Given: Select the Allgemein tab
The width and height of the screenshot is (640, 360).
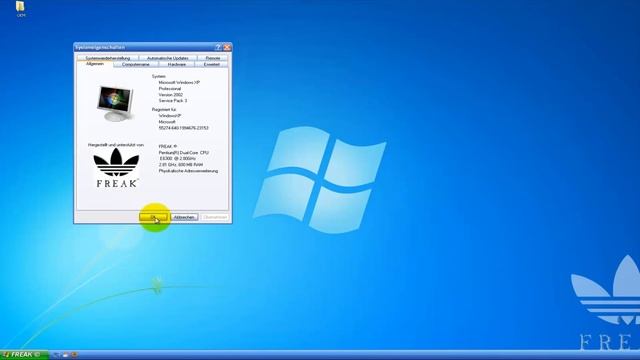Looking at the screenshot, I should [x=95, y=64].
